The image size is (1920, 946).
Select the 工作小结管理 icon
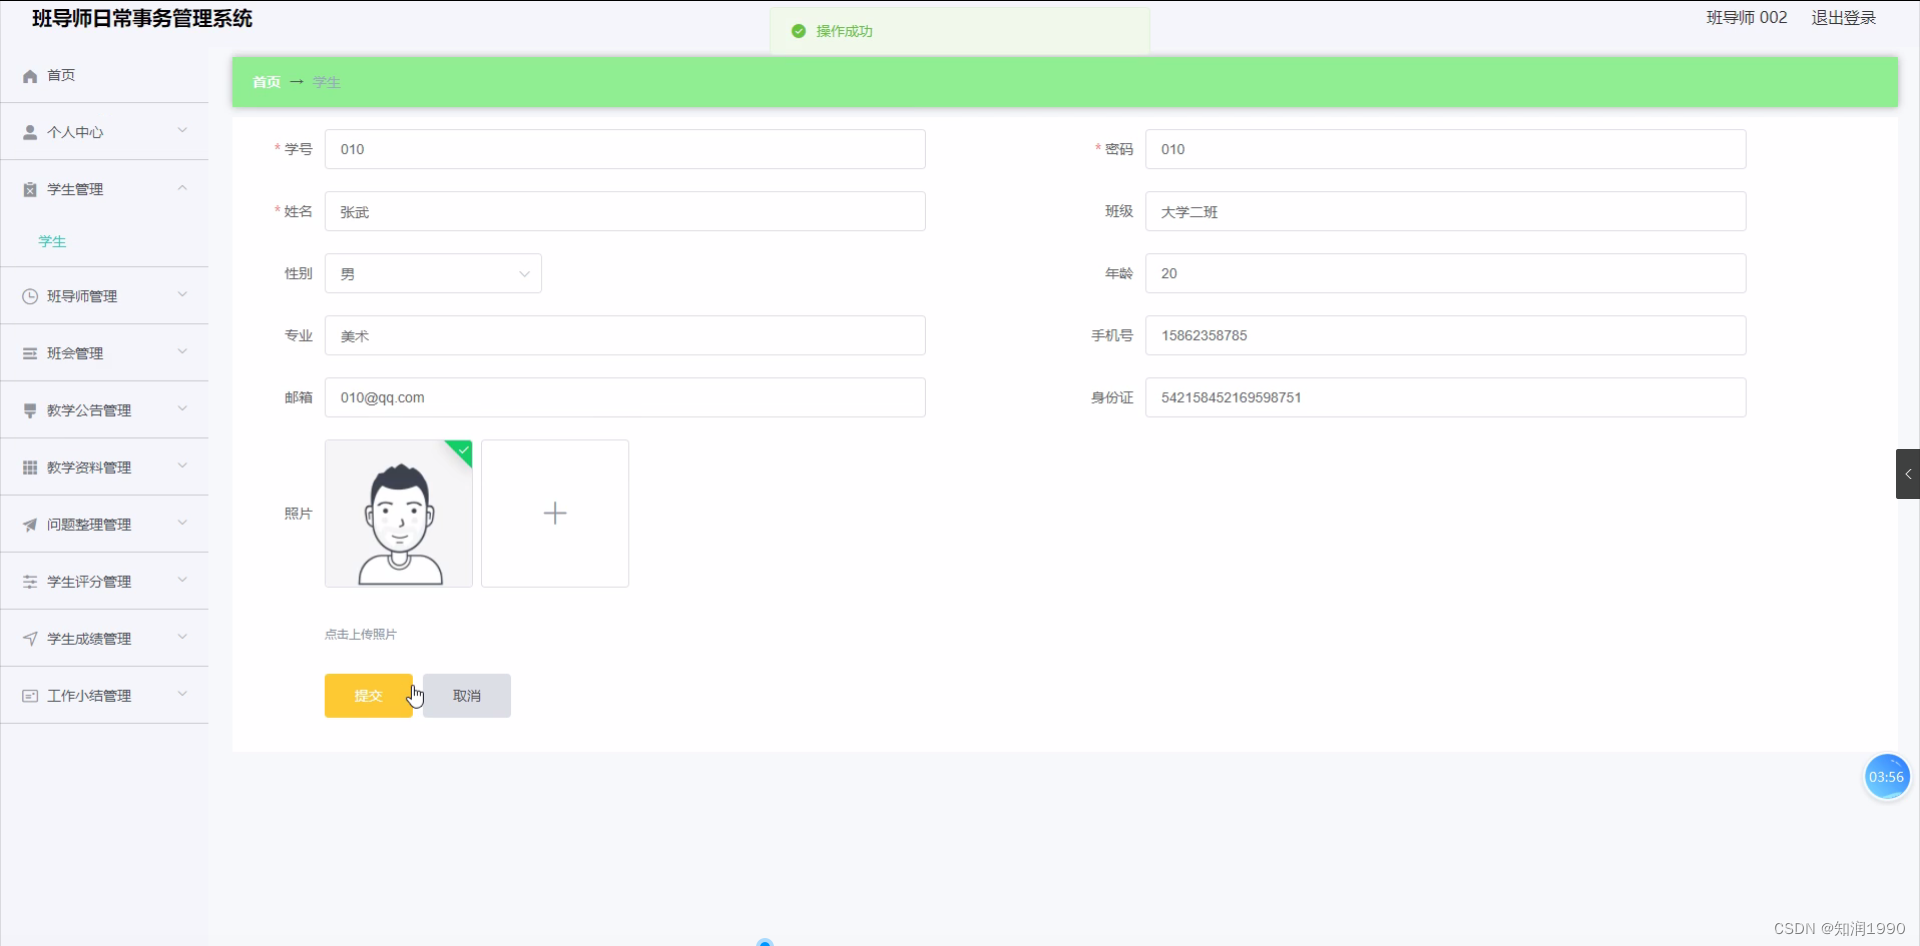click(x=29, y=695)
